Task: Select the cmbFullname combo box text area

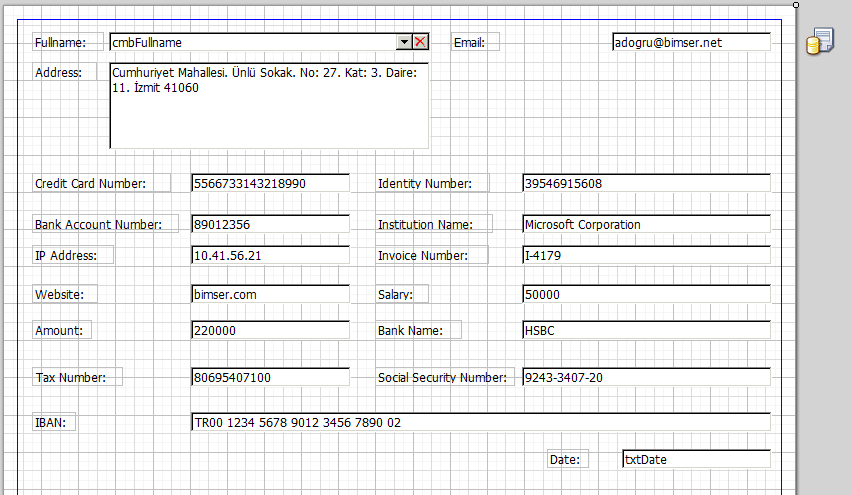Action: point(254,42)
